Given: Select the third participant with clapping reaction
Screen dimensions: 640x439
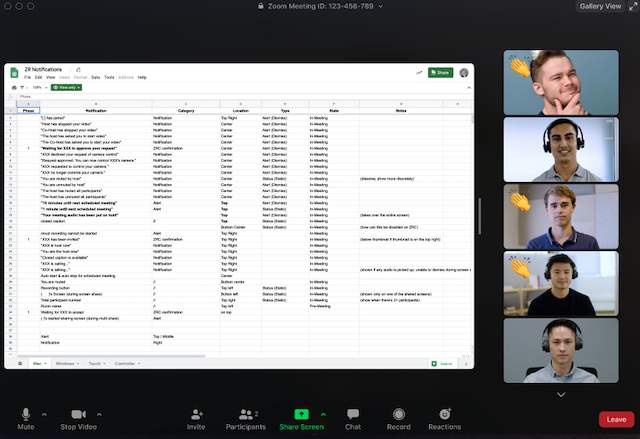Looking at the screenshot, I should [561, 217].
